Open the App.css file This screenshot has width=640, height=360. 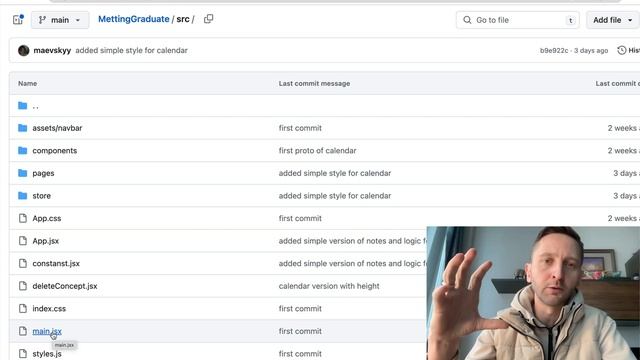(47, 218)
